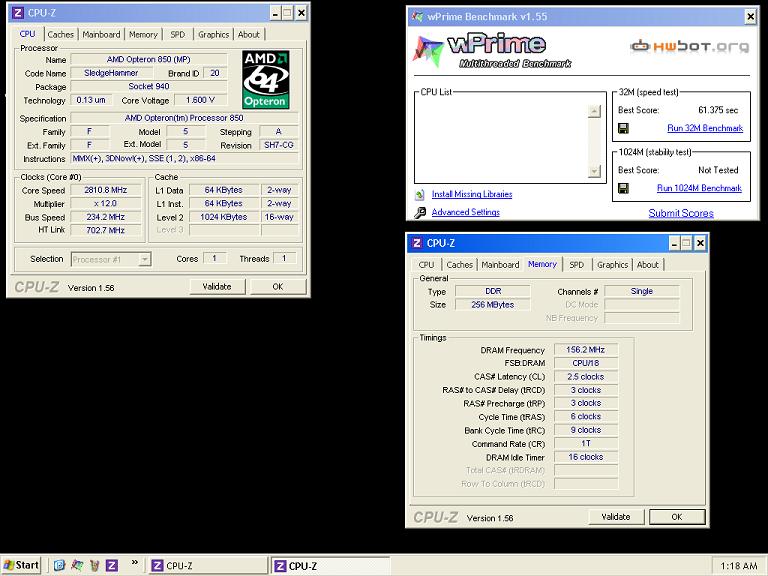The image size is (768, 576).
Task: Click the 256 MBytes memory size value
Action: [x=492, y=305]
